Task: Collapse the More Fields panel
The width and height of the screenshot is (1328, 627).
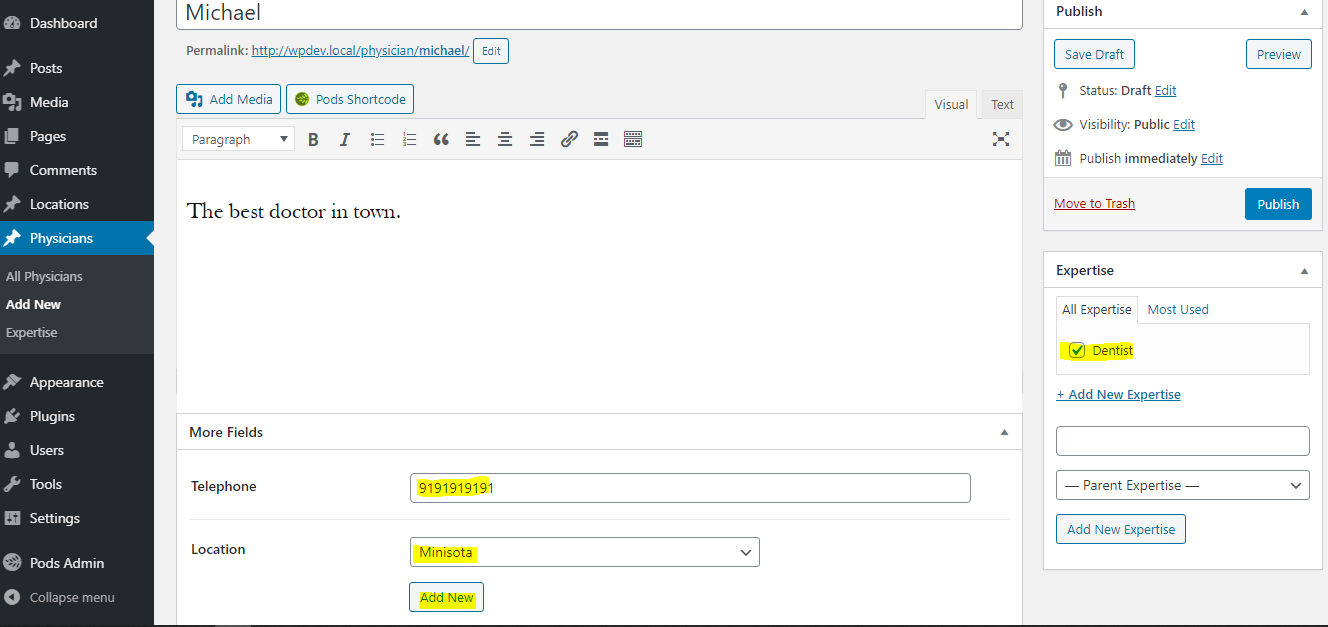Action: (1004, 433)
